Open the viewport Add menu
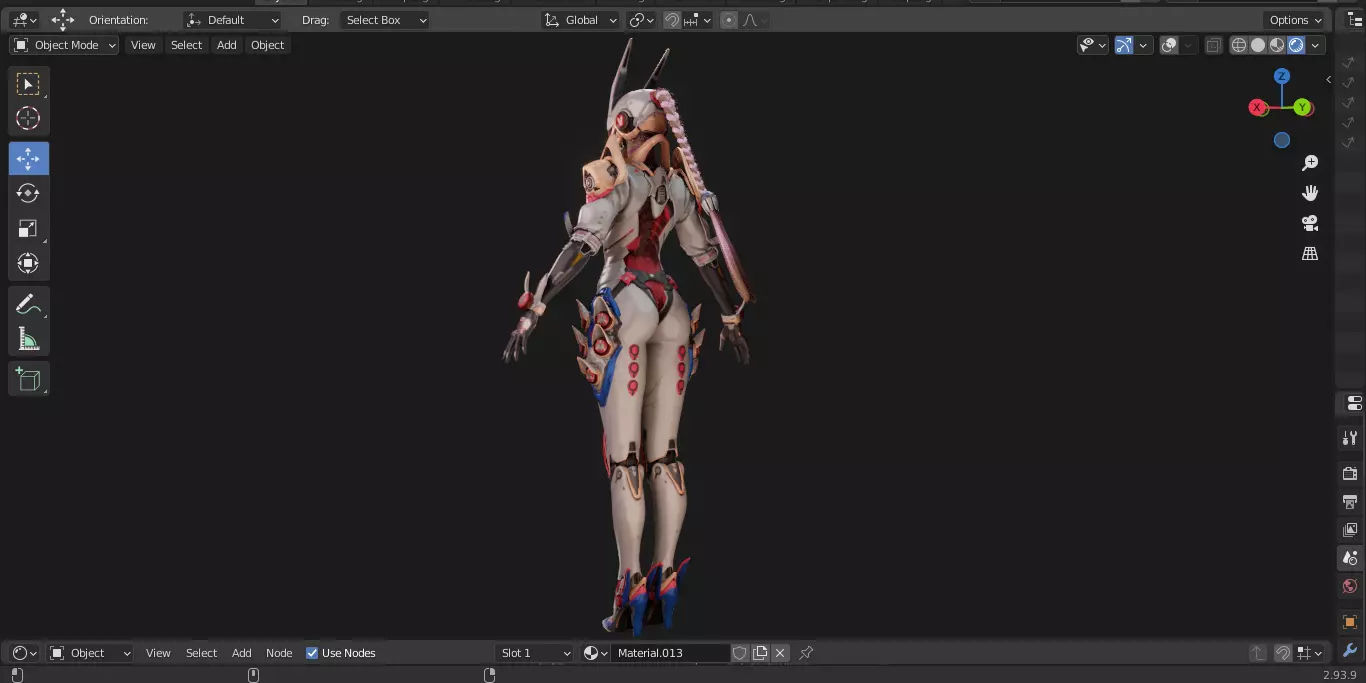This screenshot has width=1366, height=683. (x=227, y=45)
